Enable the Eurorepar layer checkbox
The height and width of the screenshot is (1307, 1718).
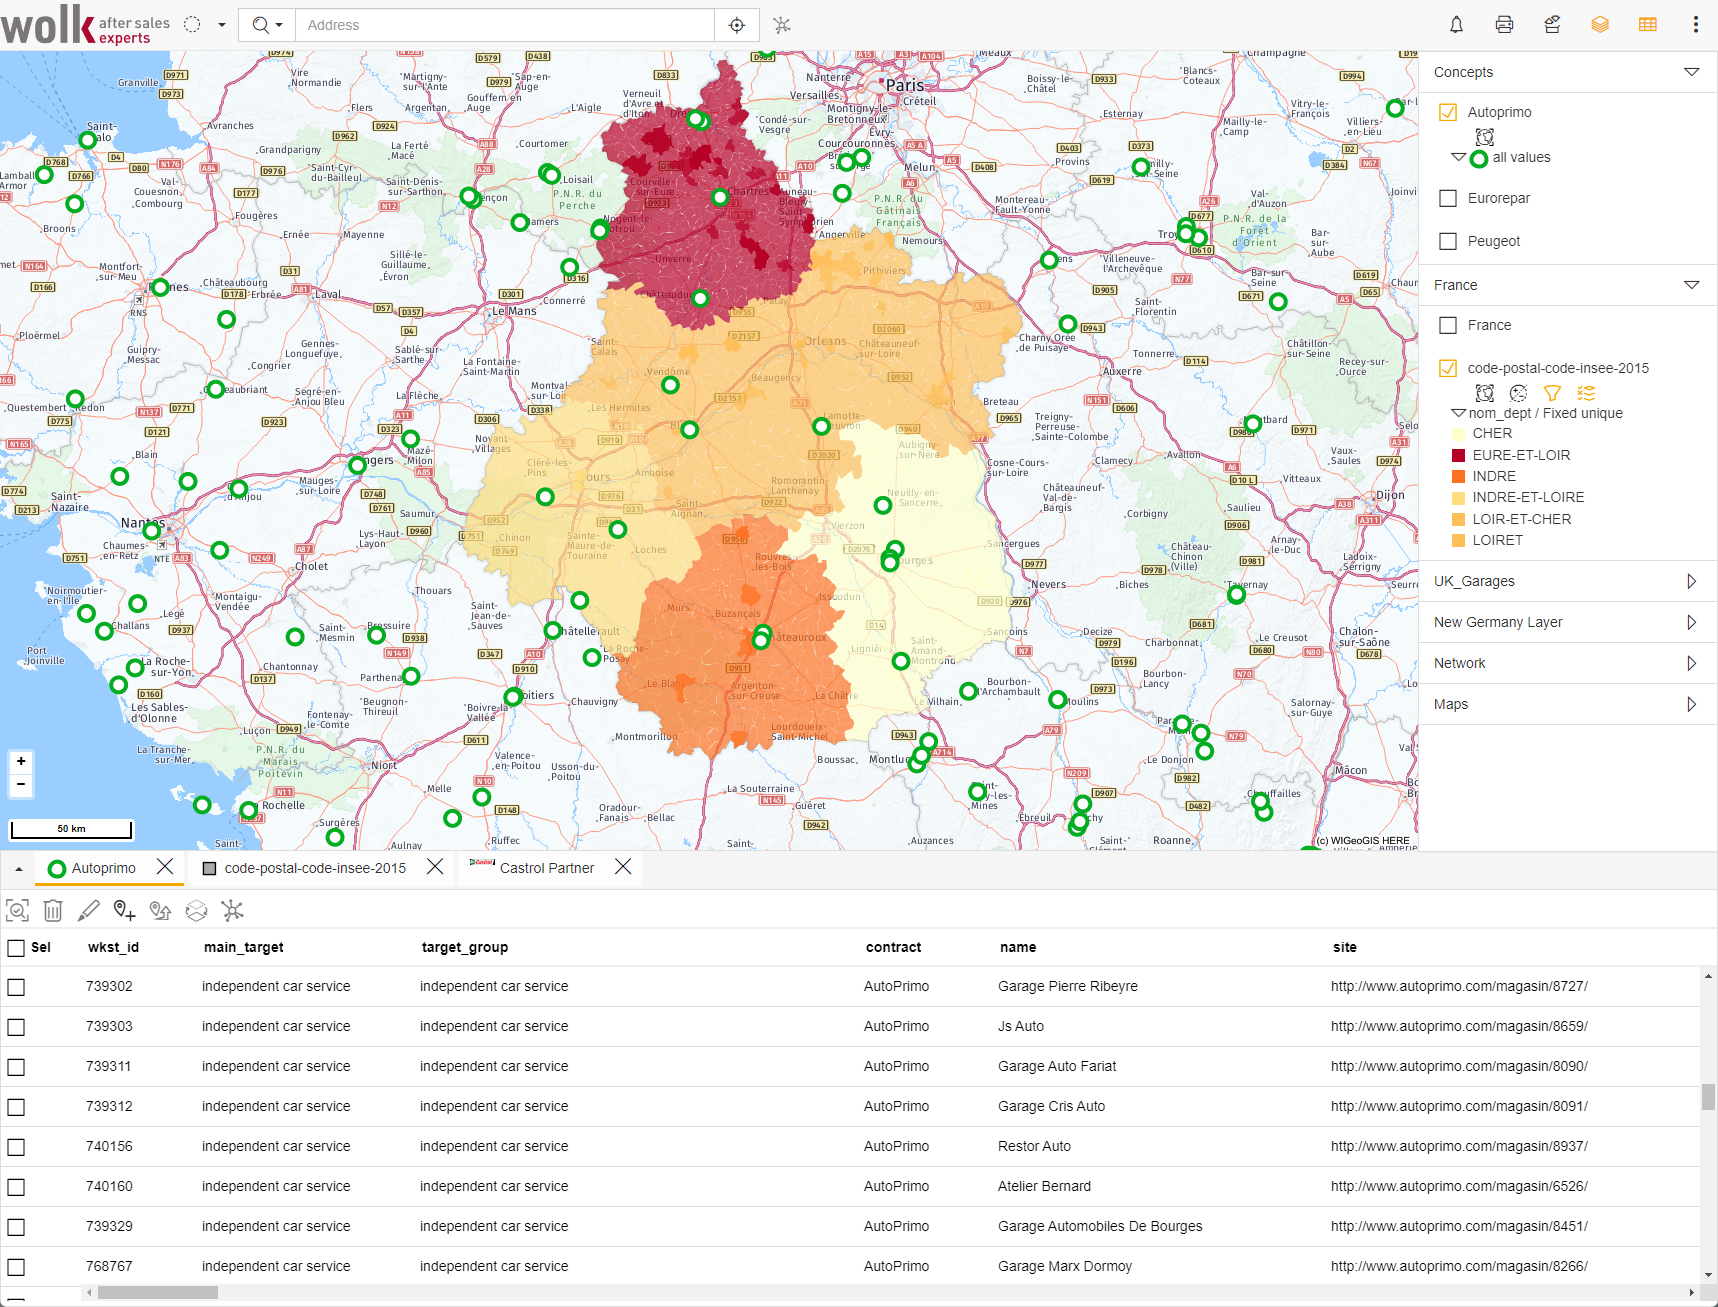(x=1447, y=198)
